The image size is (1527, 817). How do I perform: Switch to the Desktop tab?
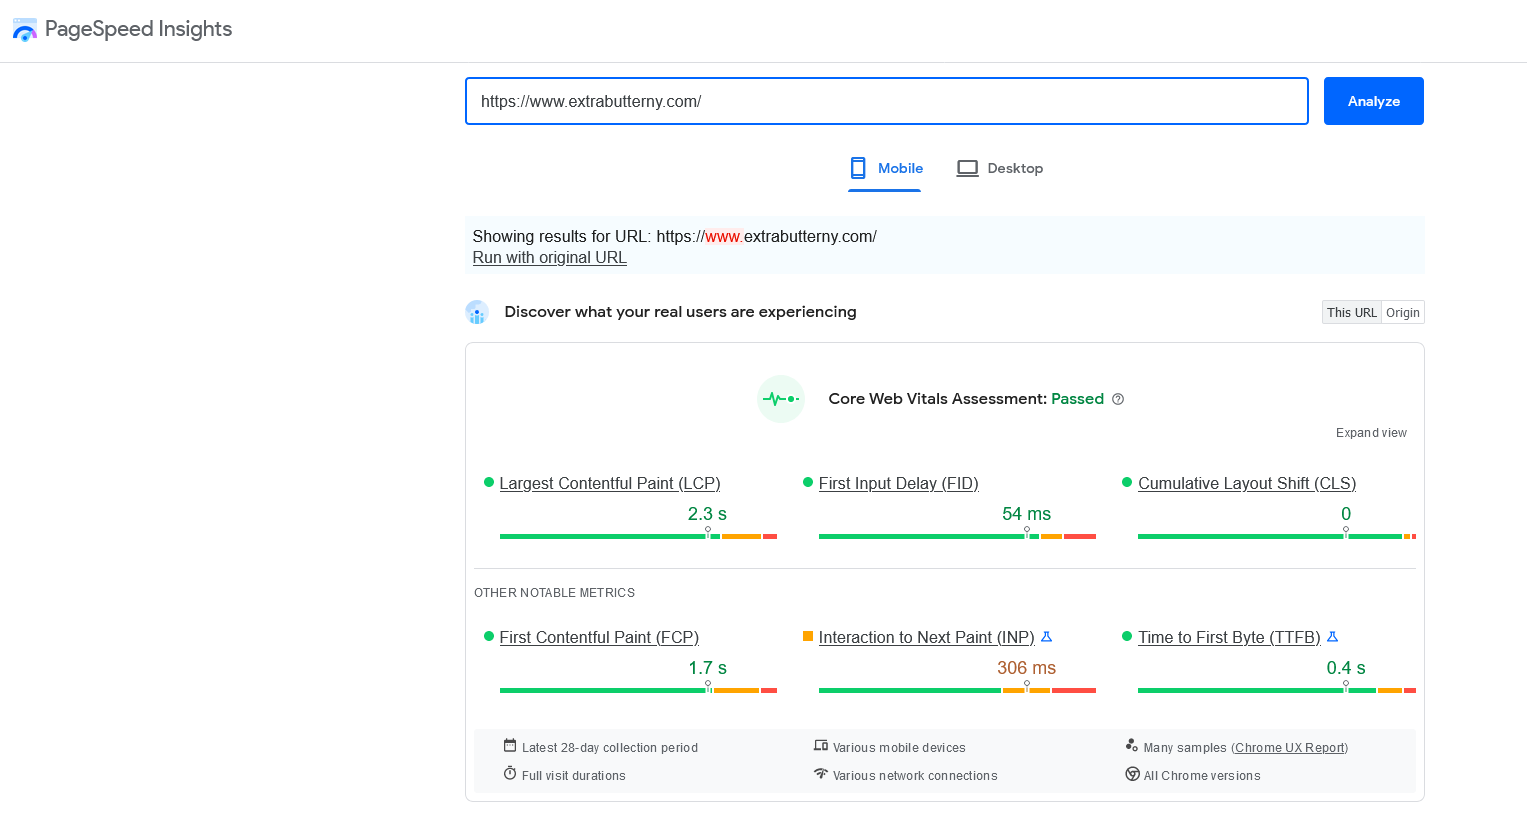pos(1000,168)
